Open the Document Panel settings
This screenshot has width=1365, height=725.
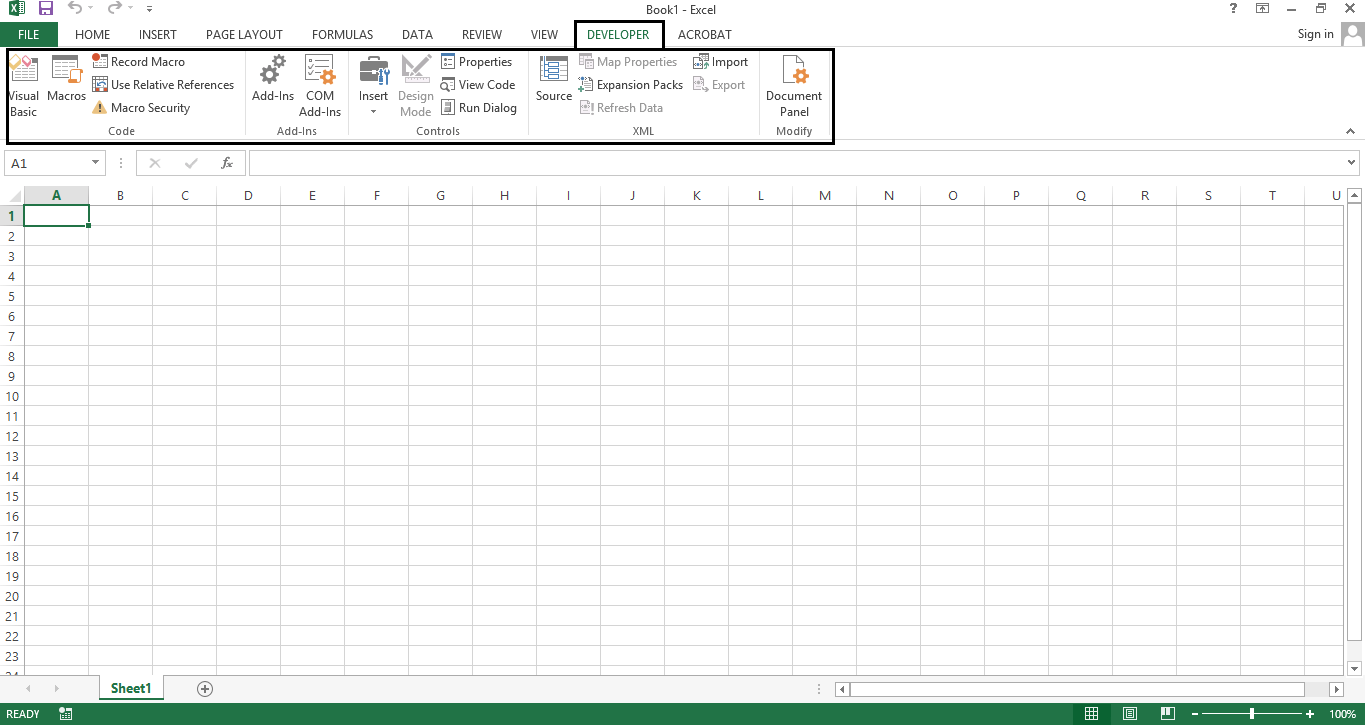tap(793, 85)
